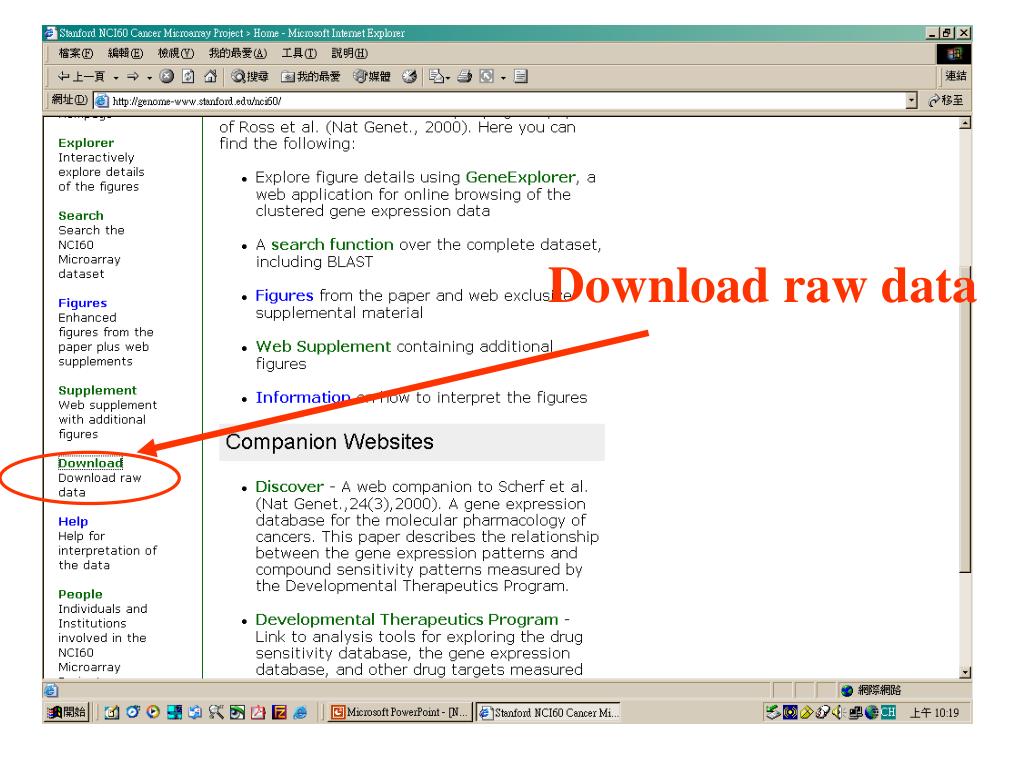Click the 開始 Start button
The image size is (1024, 768).
[x=67, y=712]
